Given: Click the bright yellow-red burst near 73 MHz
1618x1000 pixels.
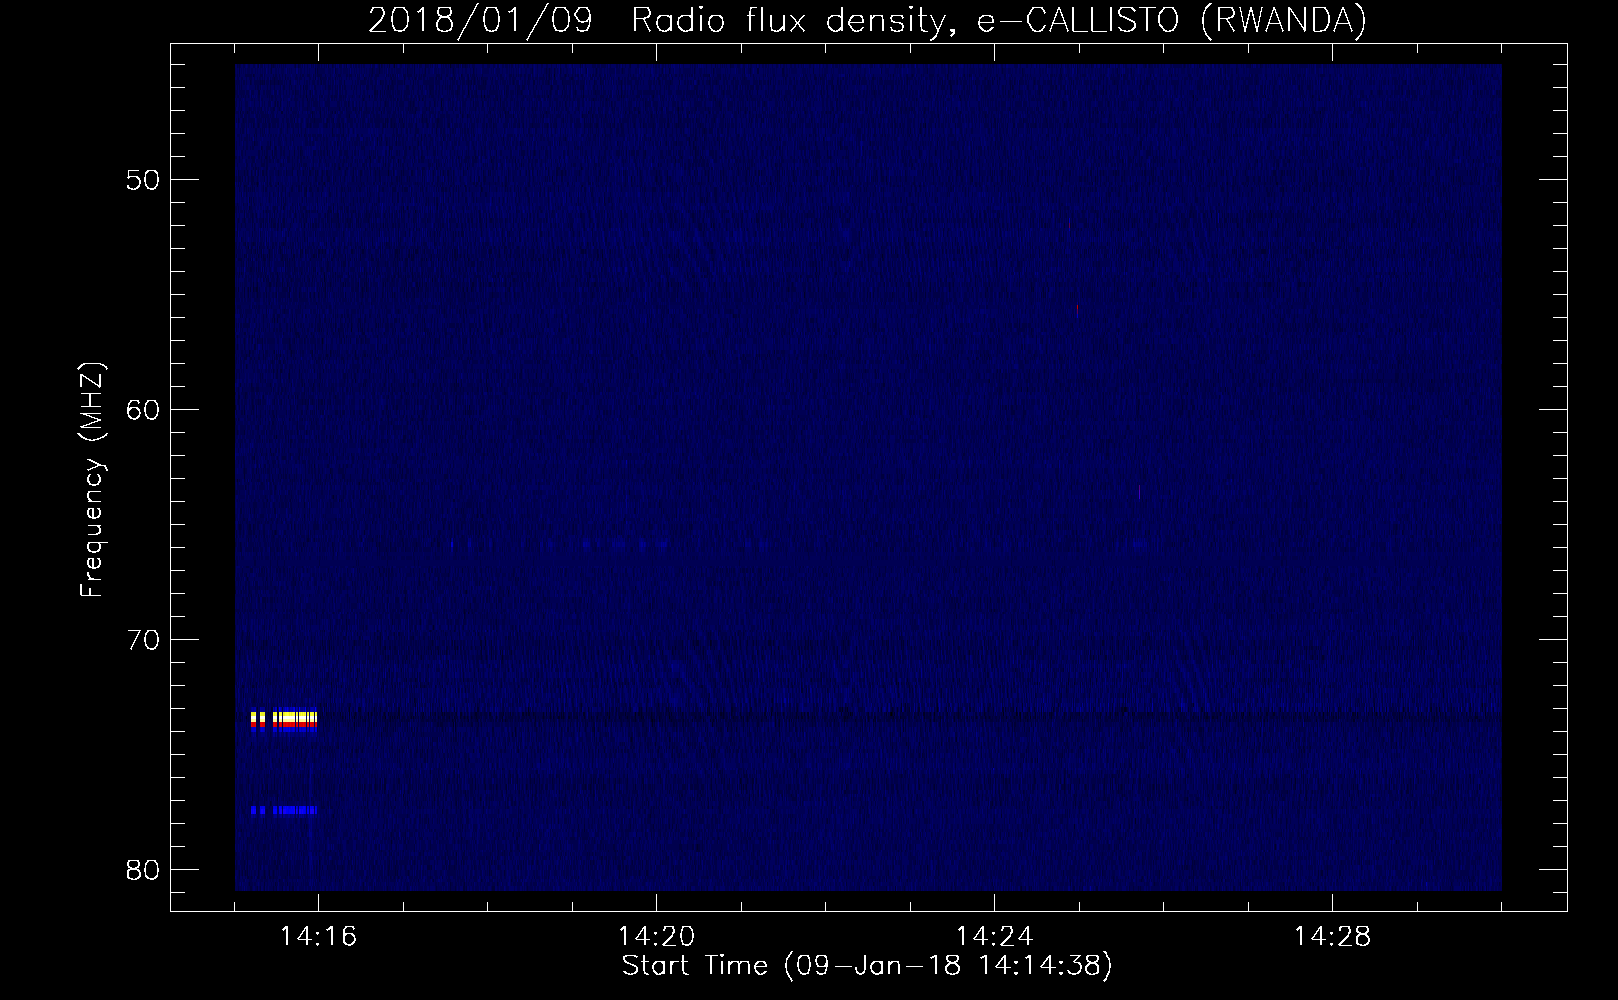Looking at the screenshot, I should coord(284,720).
